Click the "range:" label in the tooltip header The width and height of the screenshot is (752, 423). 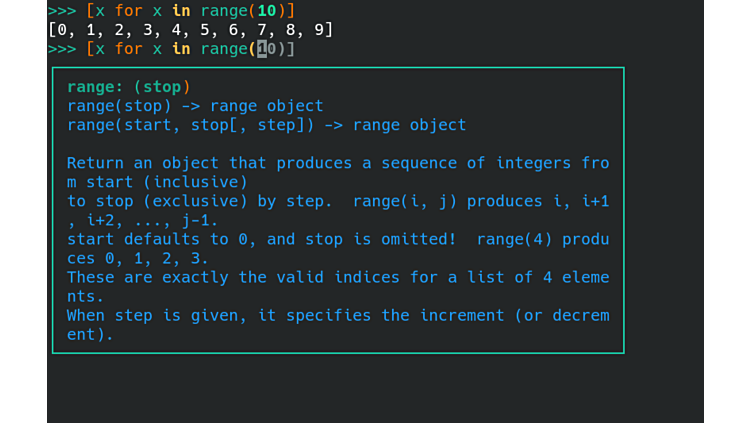click(95, 87)
